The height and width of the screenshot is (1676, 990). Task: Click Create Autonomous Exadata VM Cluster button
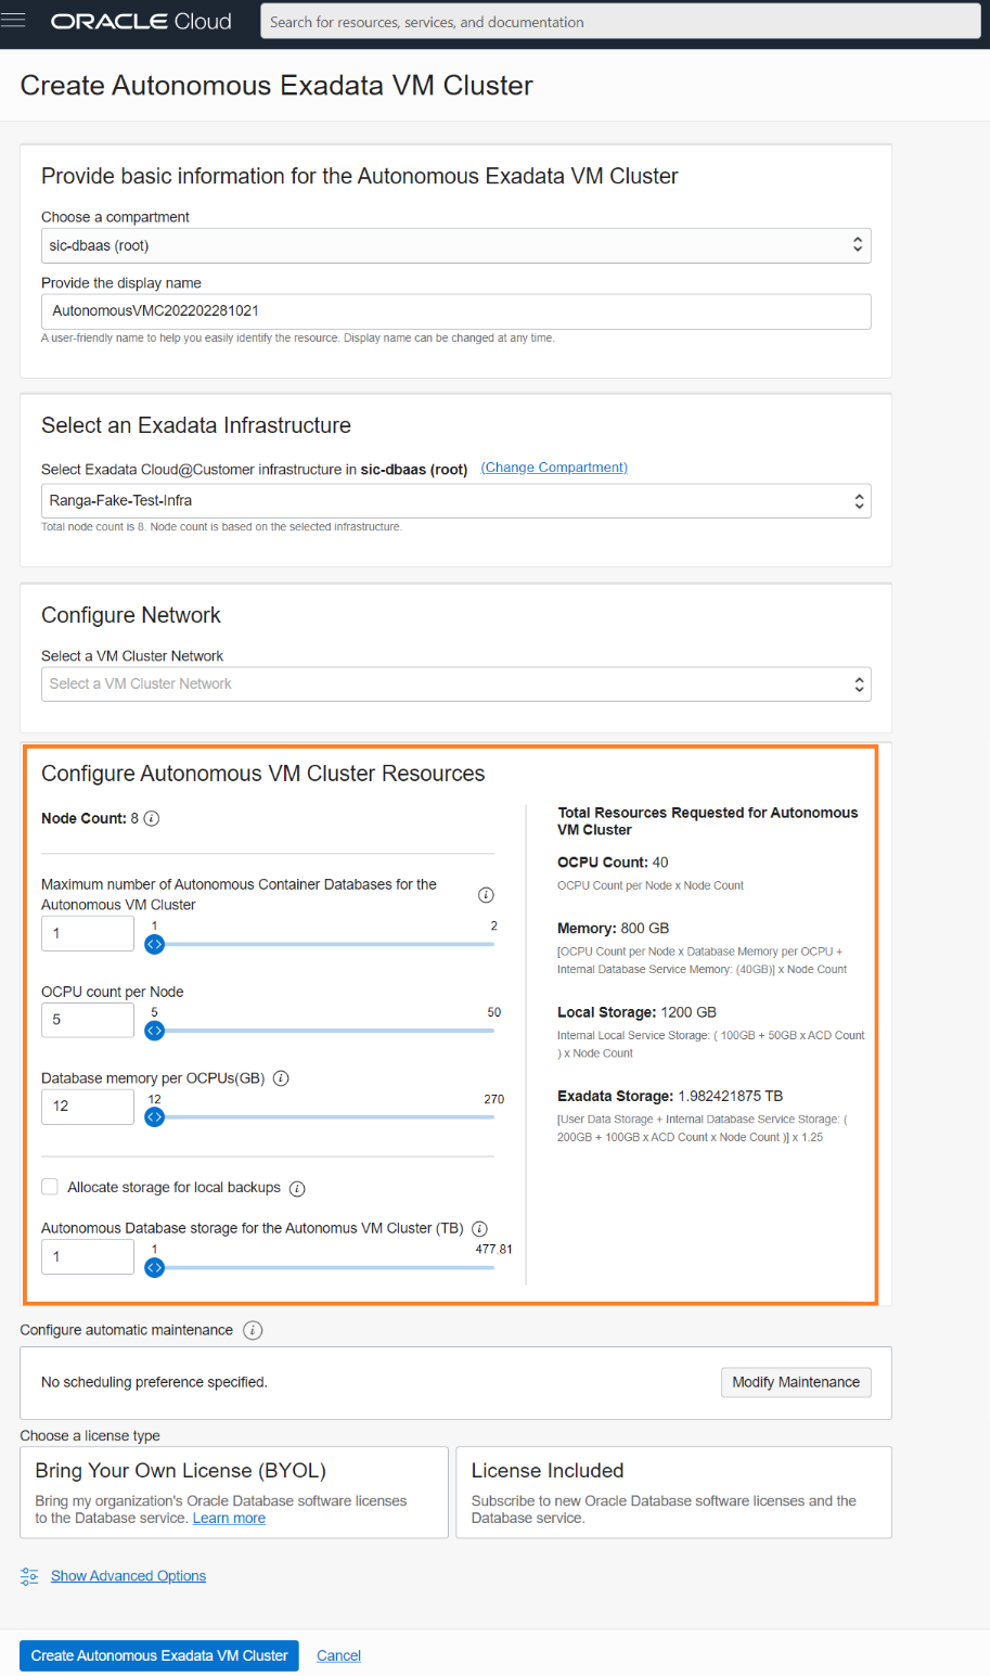click(159, 1655)
